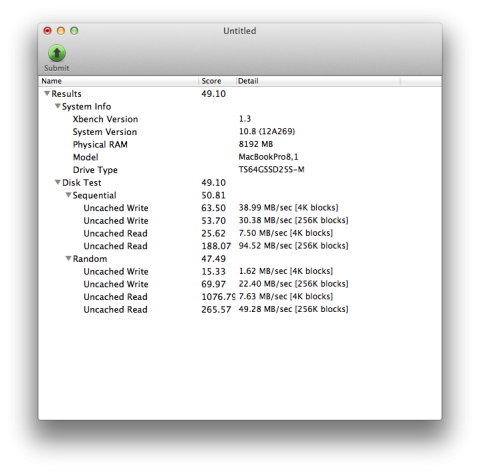Select Uncached Write row scoring 15.33
Image resolution: width=480 pixels, height=473 pixels.
point(240,271)
